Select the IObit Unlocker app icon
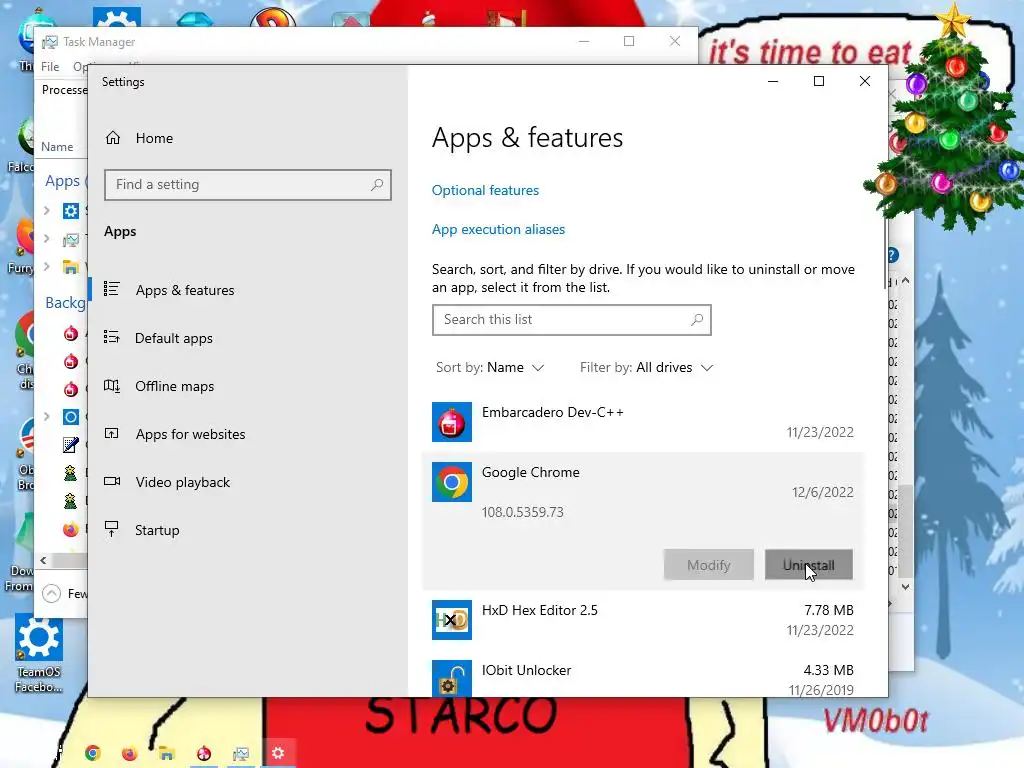This screenshot has width=1024, height=768. coord(451,679)
